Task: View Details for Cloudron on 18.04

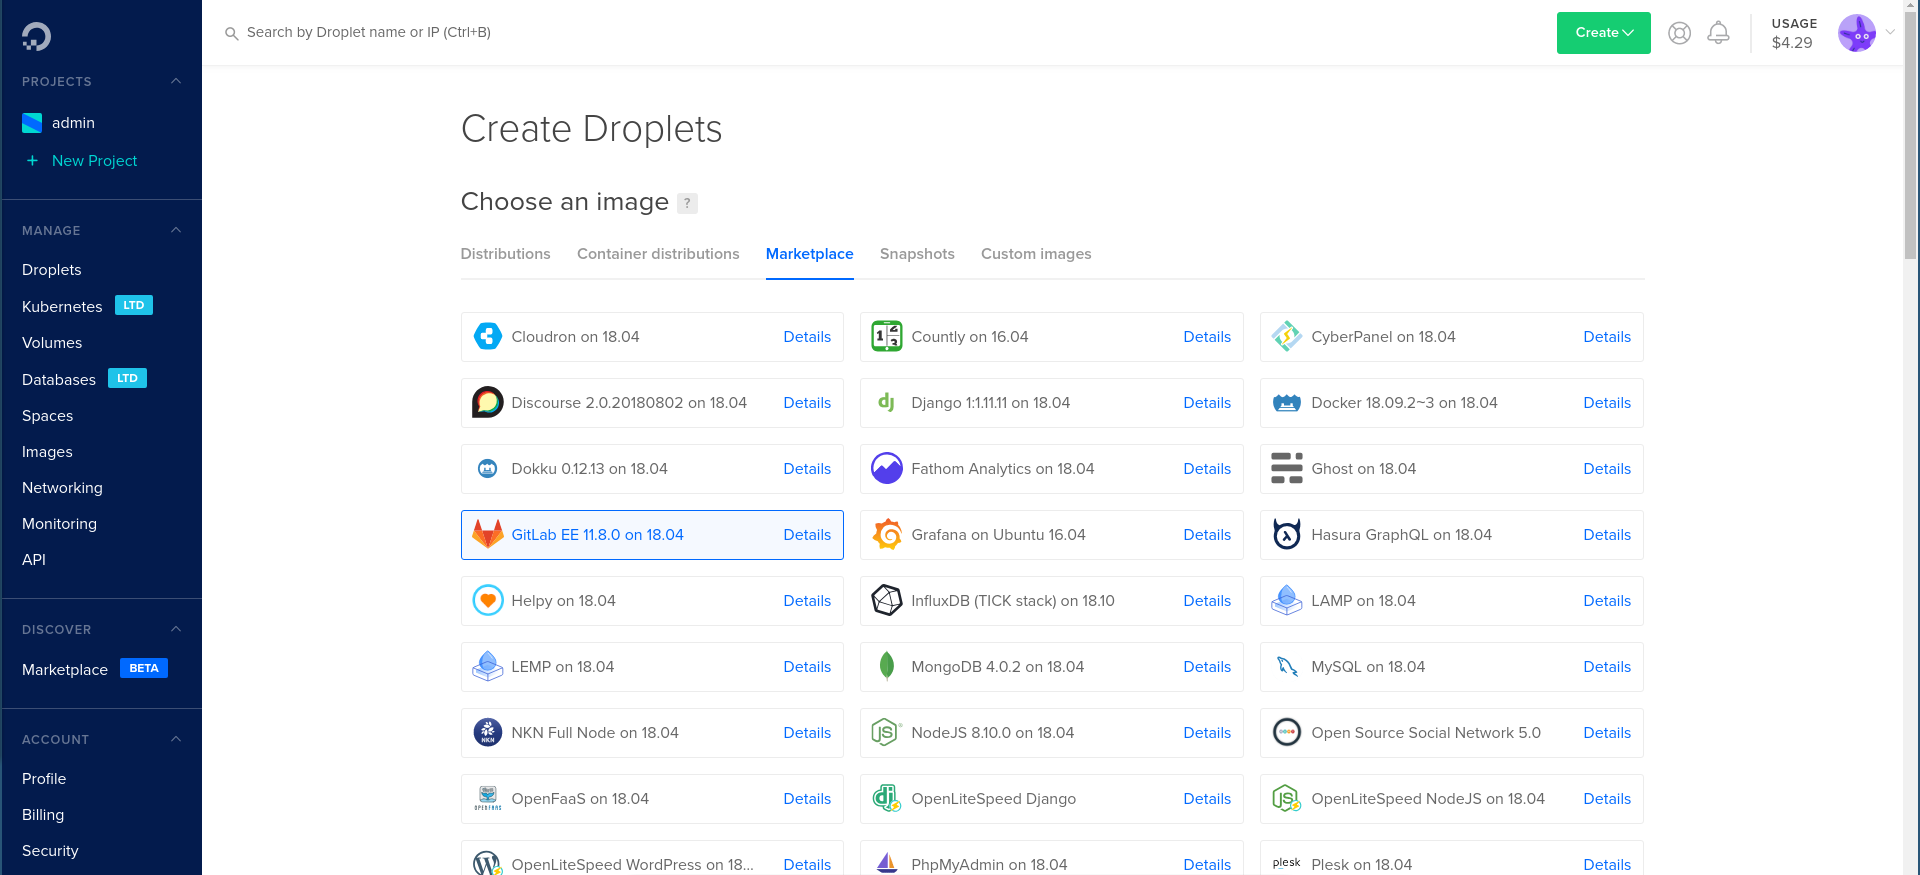Action: (807, 337)
